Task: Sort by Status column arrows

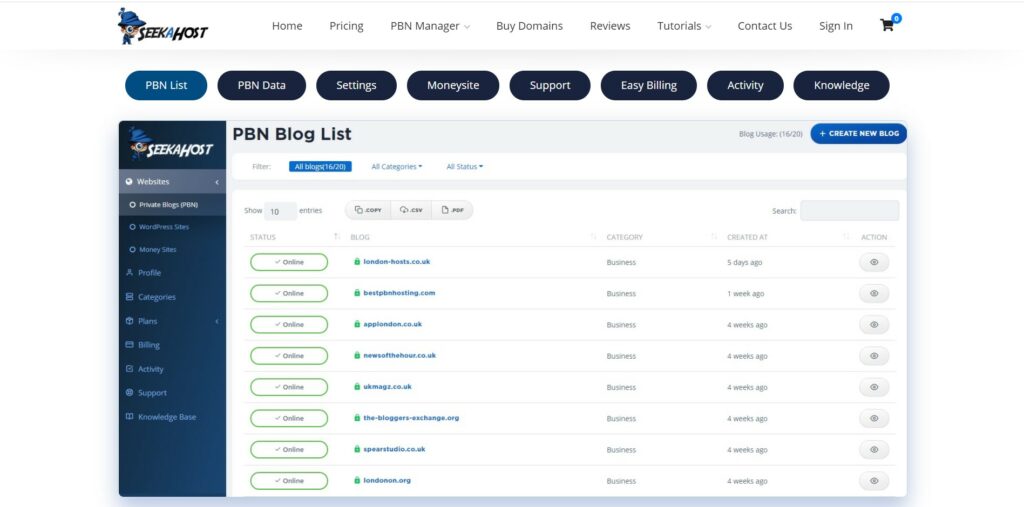Action: click(337, 237)
